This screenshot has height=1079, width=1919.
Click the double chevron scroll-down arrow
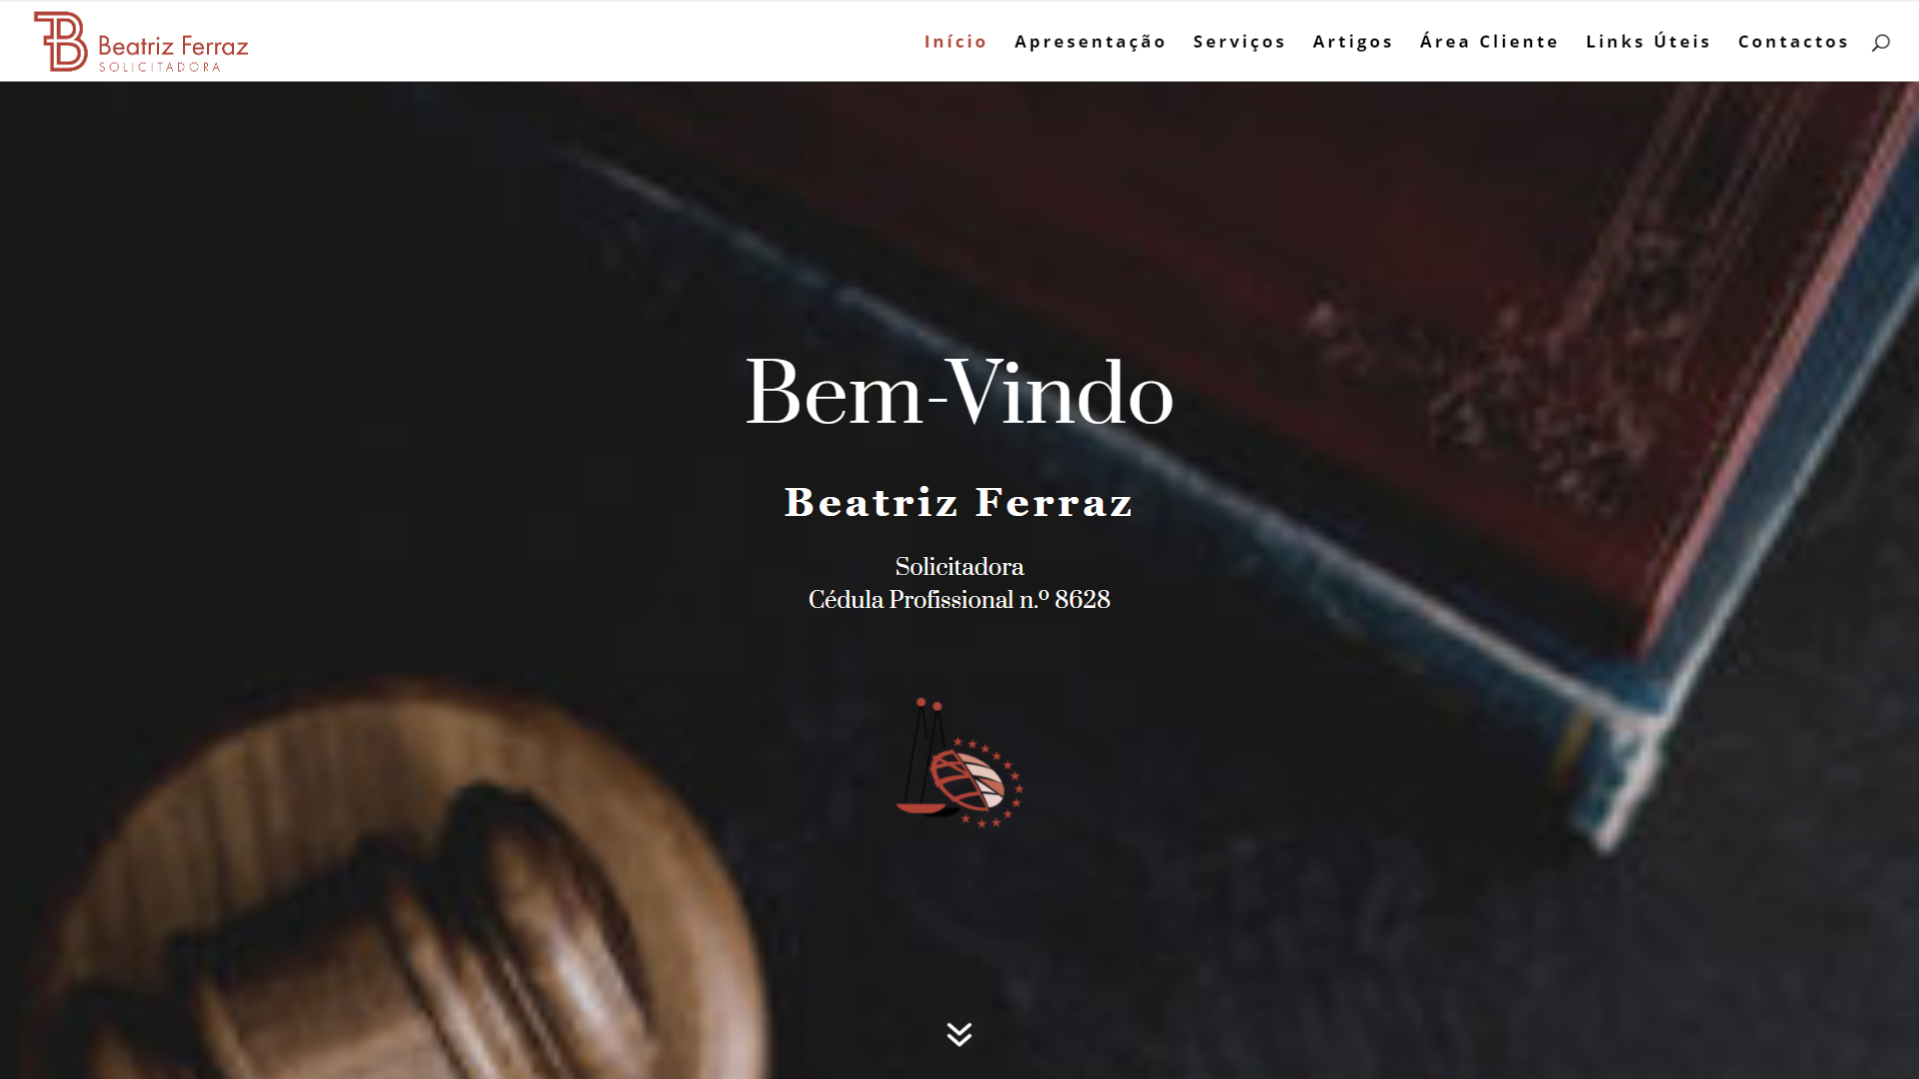[x=959, y=1034]
